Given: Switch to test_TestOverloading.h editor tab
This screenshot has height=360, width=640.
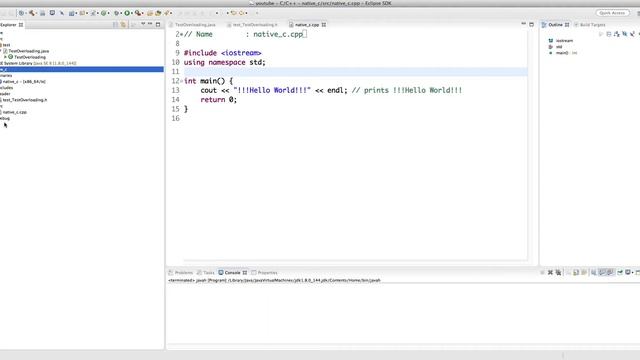Looking at the screenshot, I should pyautogui.click(x=255, y=25).
